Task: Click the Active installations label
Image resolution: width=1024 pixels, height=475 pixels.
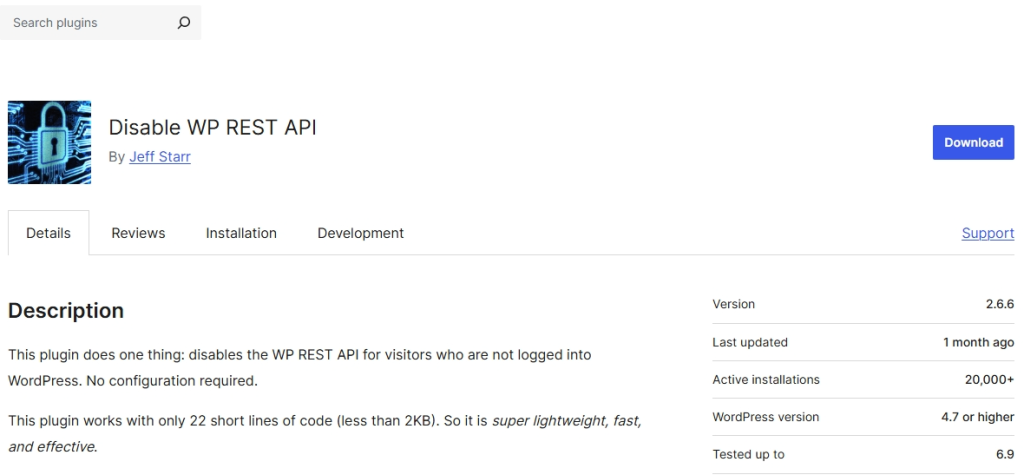Action: (766, 380)
